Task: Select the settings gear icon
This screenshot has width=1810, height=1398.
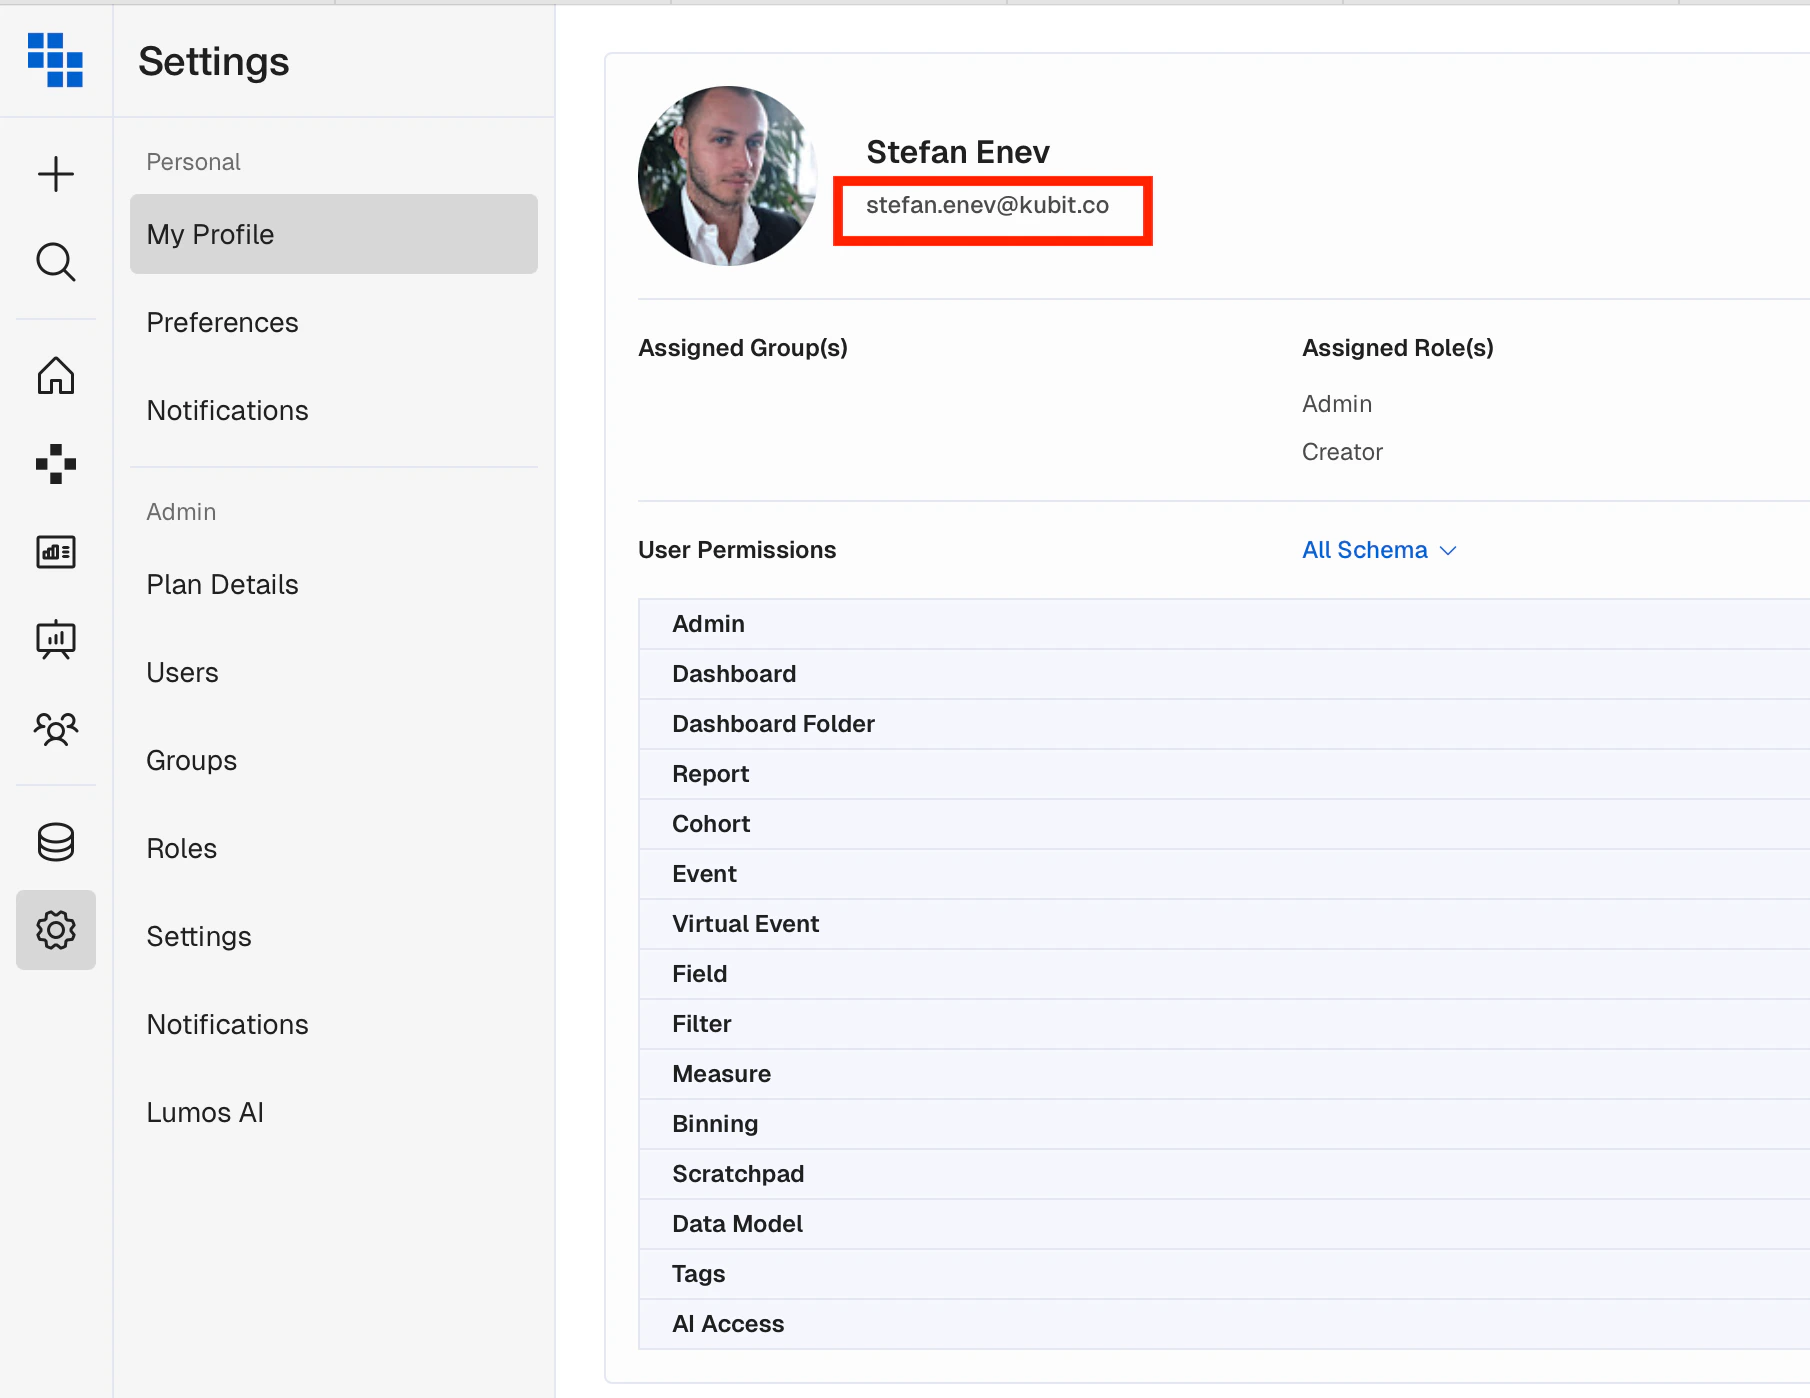Action: tap(56, 929)
